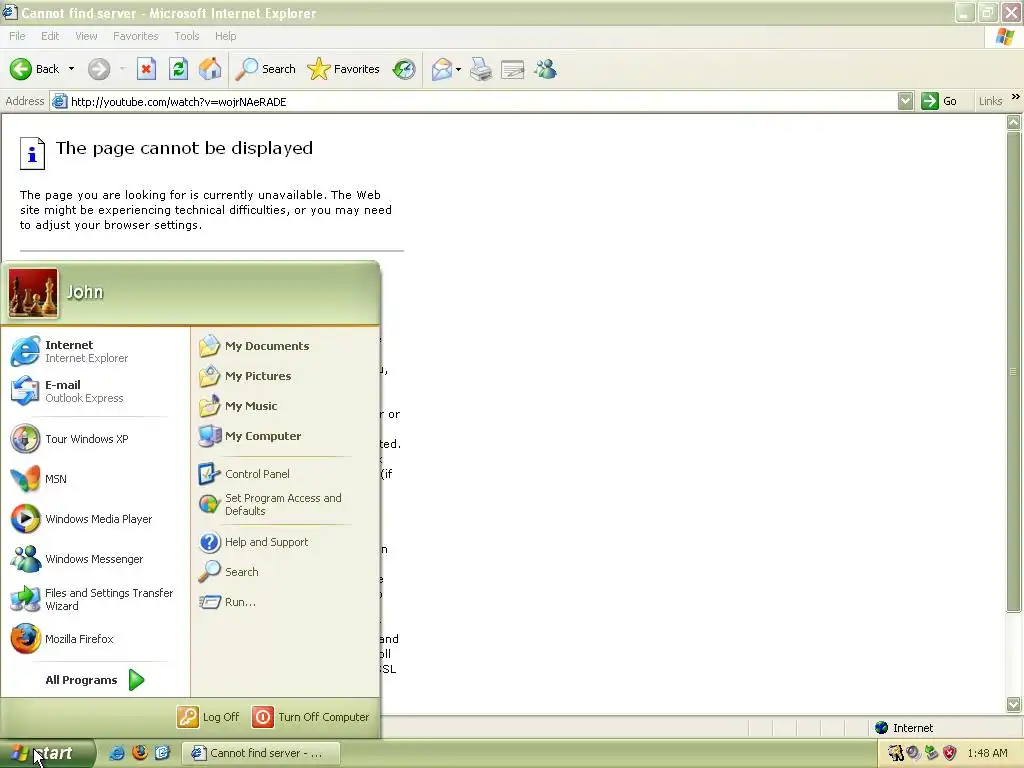Viewport: 1024px width, 768px height.
Task: Start Tour Windows XP
Action: point(95,439)
